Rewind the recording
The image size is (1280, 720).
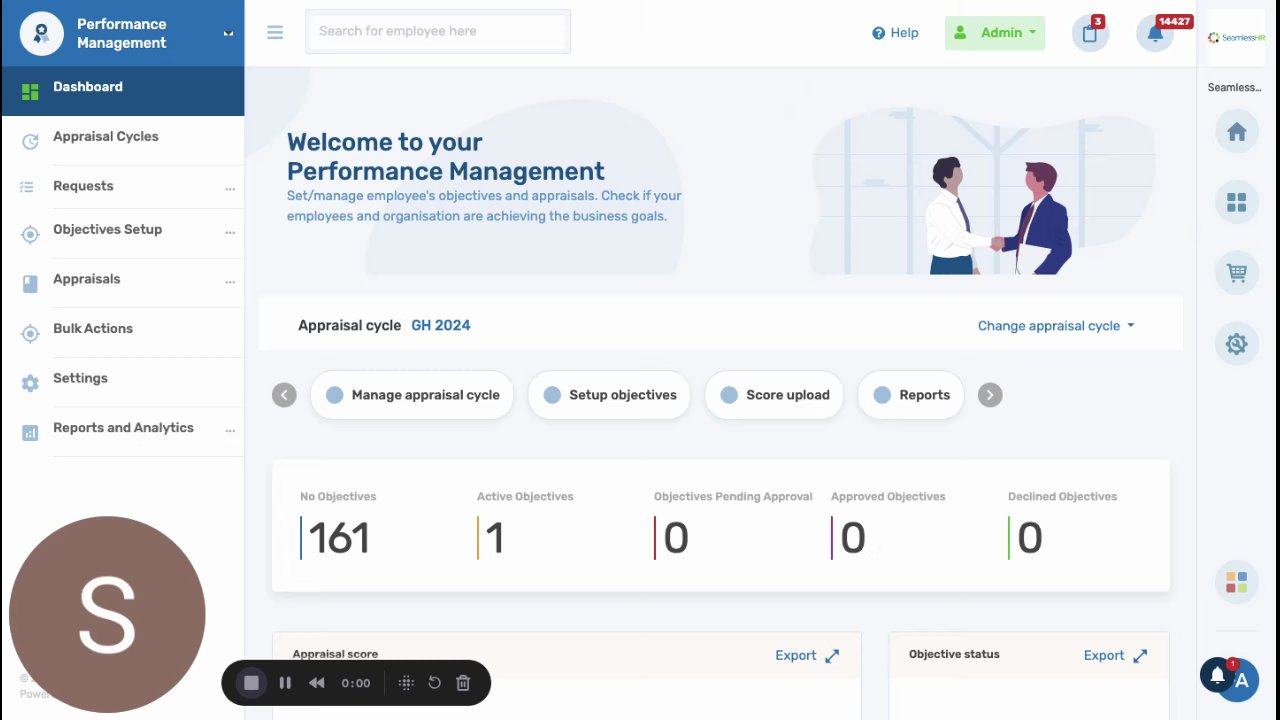click(317, 683)
